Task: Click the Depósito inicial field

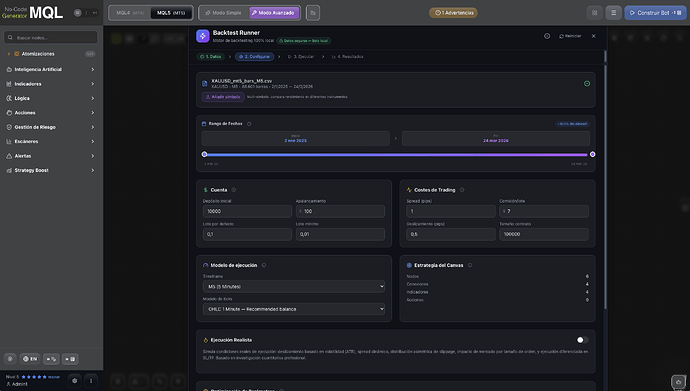Action: point(247,211)
